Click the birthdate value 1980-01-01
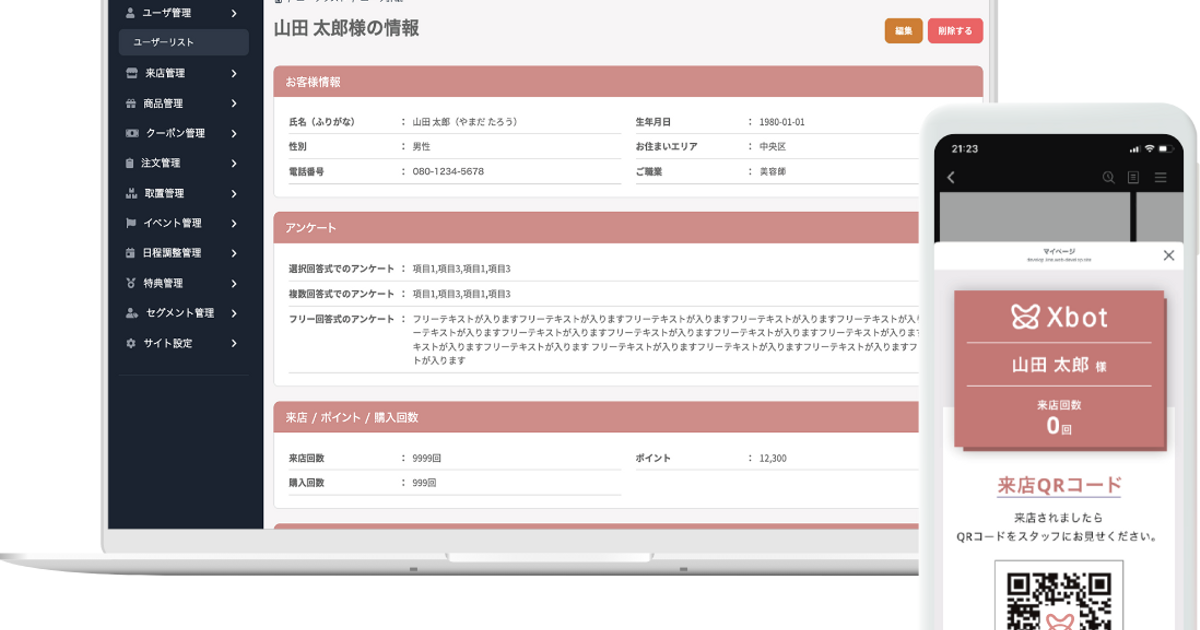 point(782,122)
